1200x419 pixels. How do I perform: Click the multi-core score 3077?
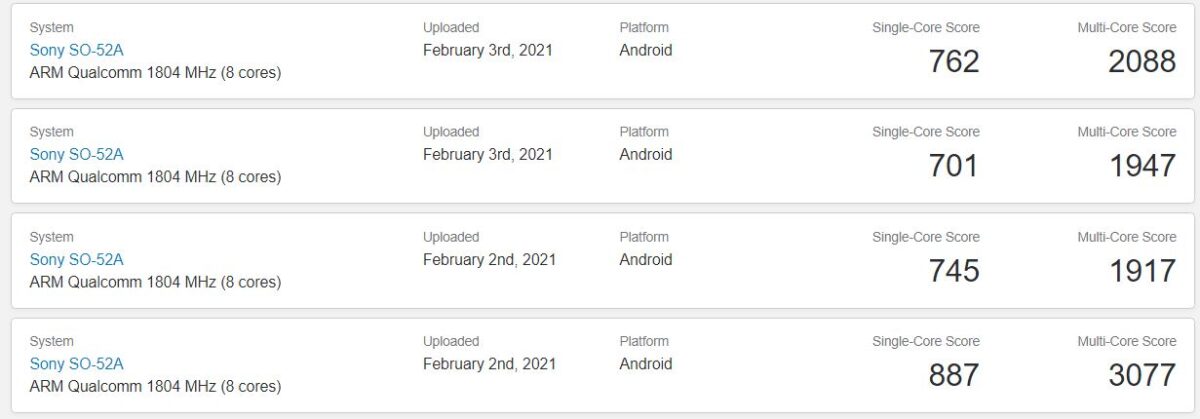(1142, 376)
